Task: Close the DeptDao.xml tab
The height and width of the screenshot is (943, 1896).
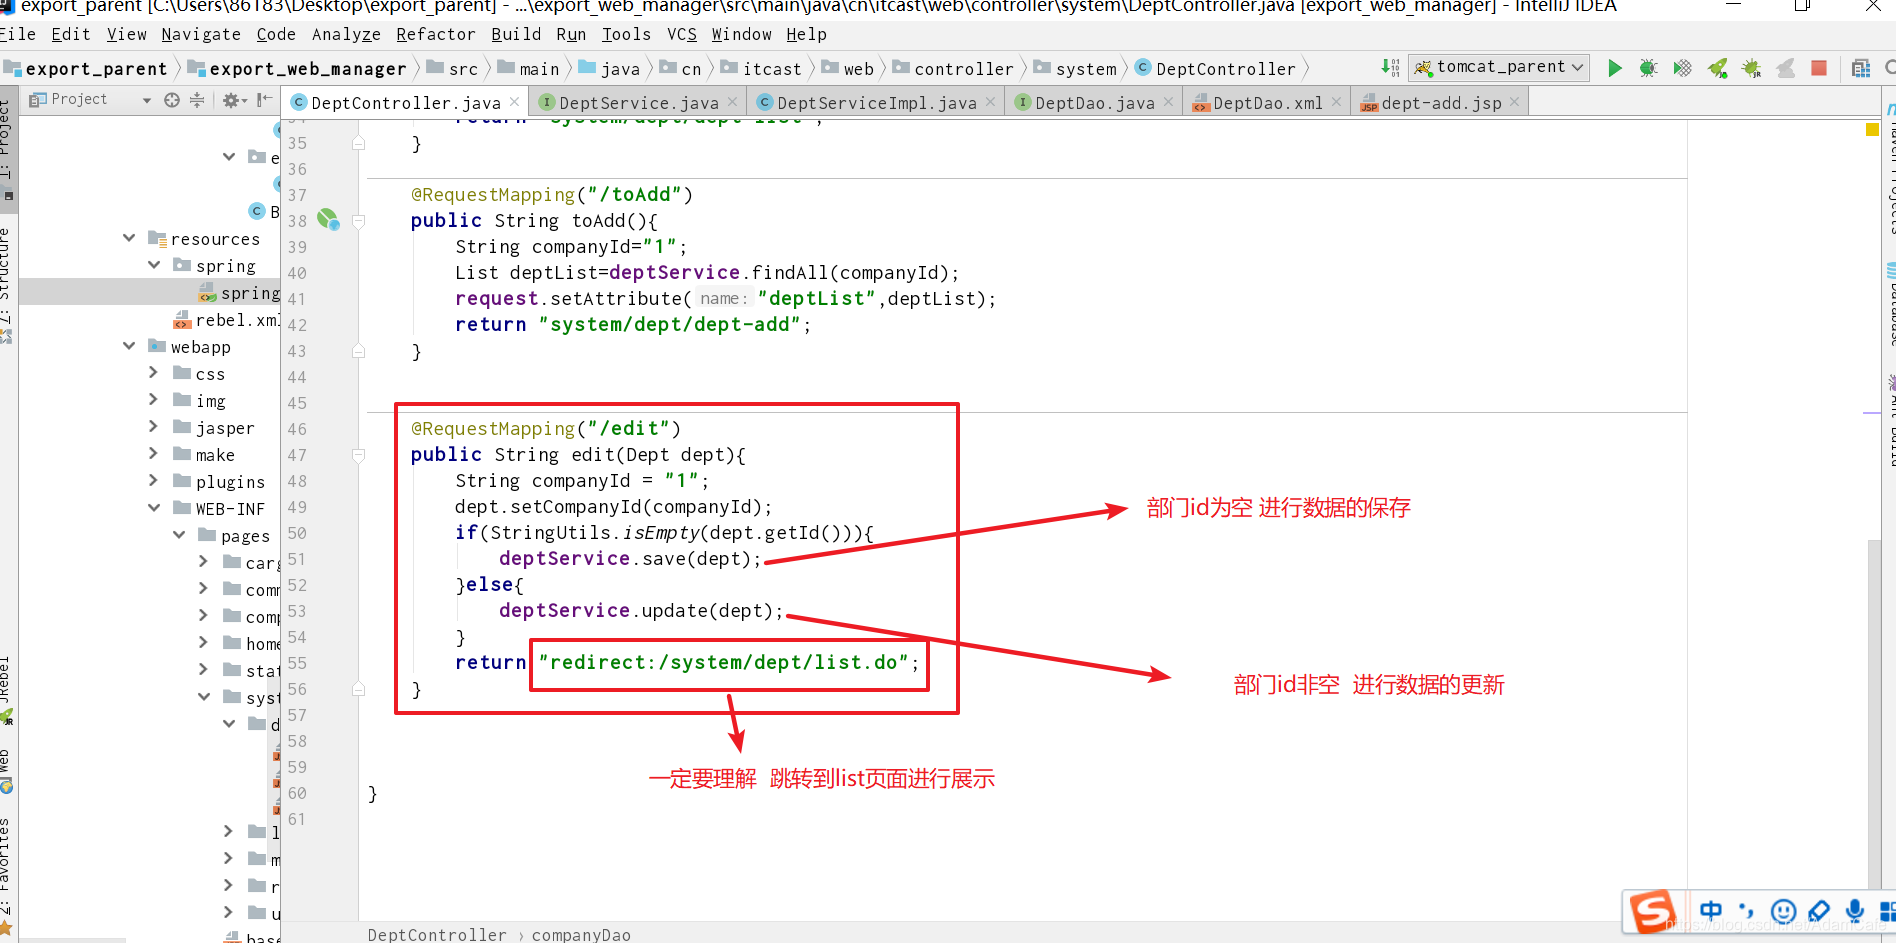Action: 1336,102
